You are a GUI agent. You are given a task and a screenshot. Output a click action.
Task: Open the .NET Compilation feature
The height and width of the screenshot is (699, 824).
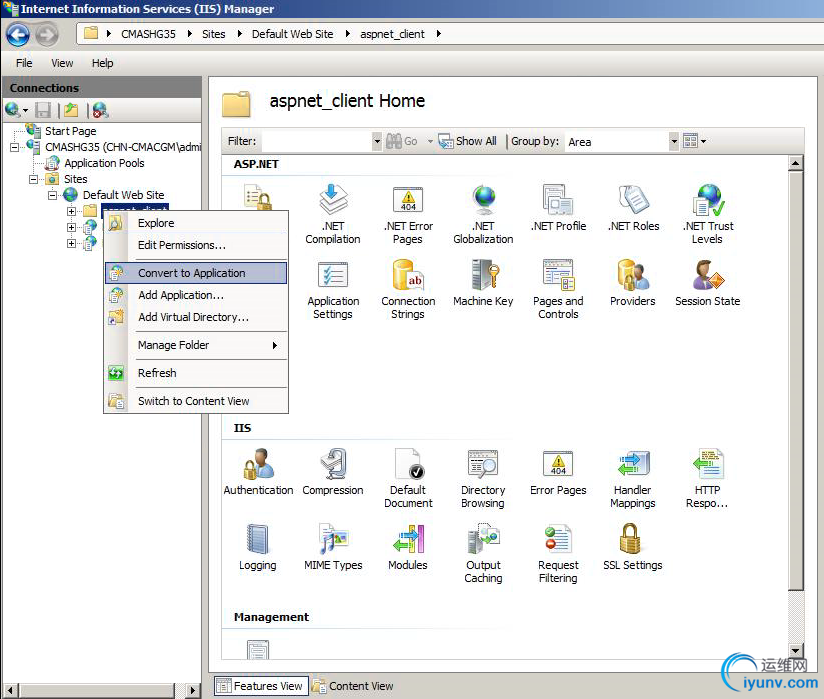333,214
